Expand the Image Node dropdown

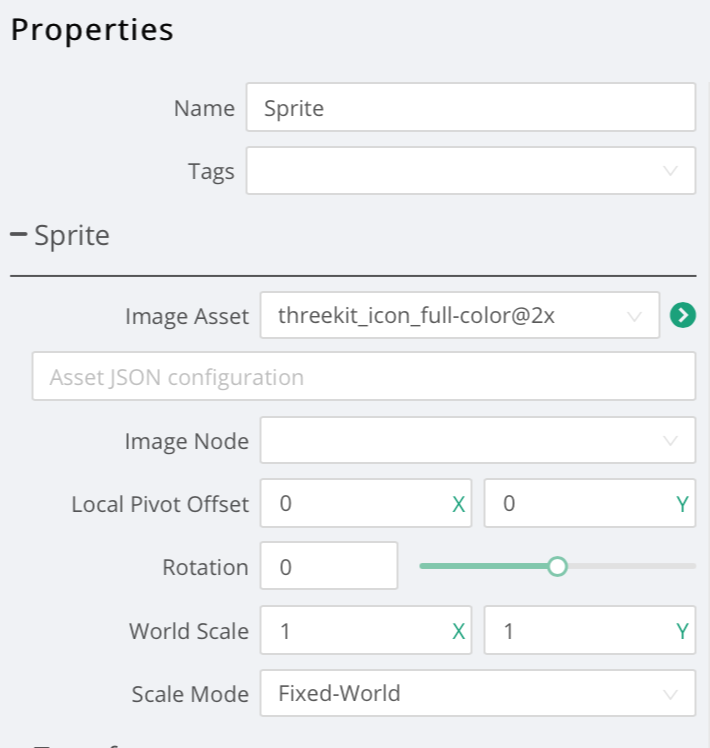(x=477, y=441)
